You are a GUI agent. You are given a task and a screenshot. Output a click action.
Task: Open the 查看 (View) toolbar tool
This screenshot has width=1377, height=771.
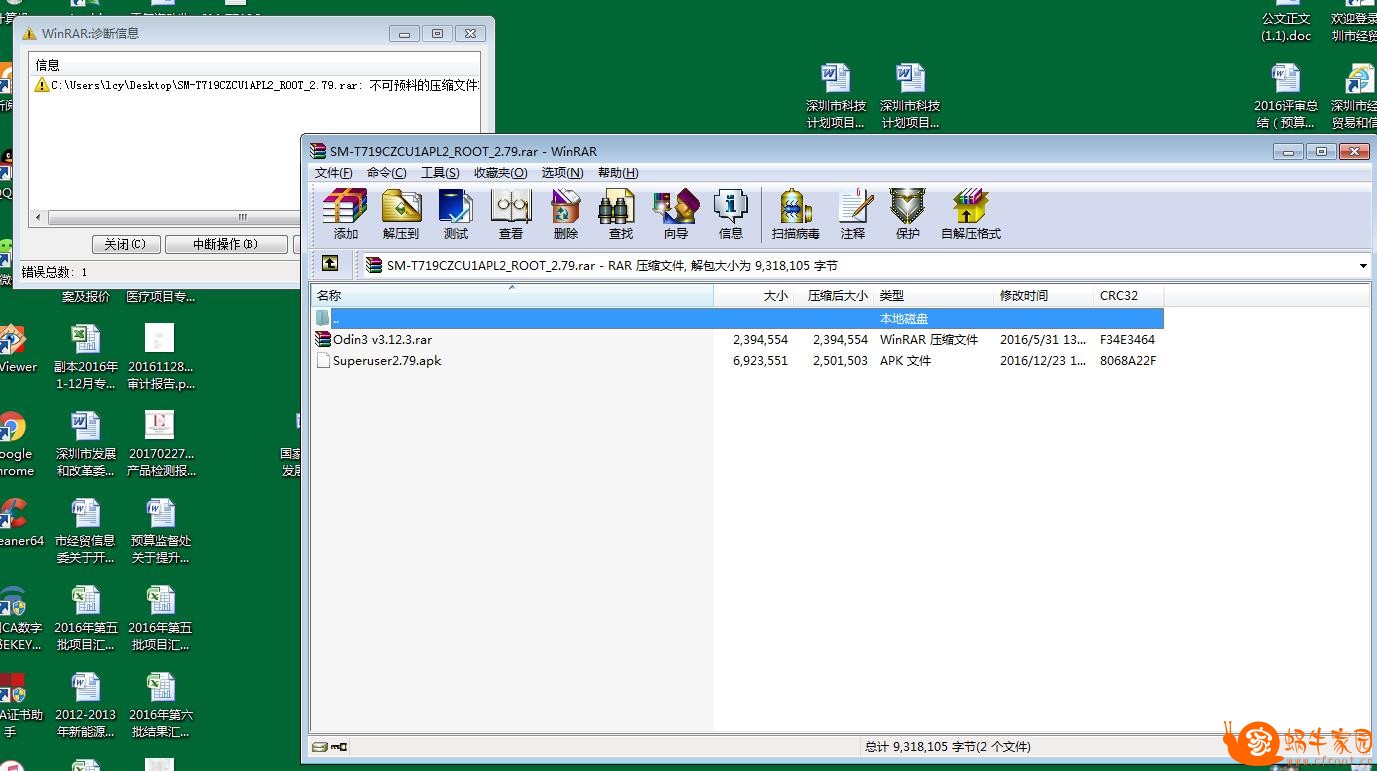click(511, 214)
